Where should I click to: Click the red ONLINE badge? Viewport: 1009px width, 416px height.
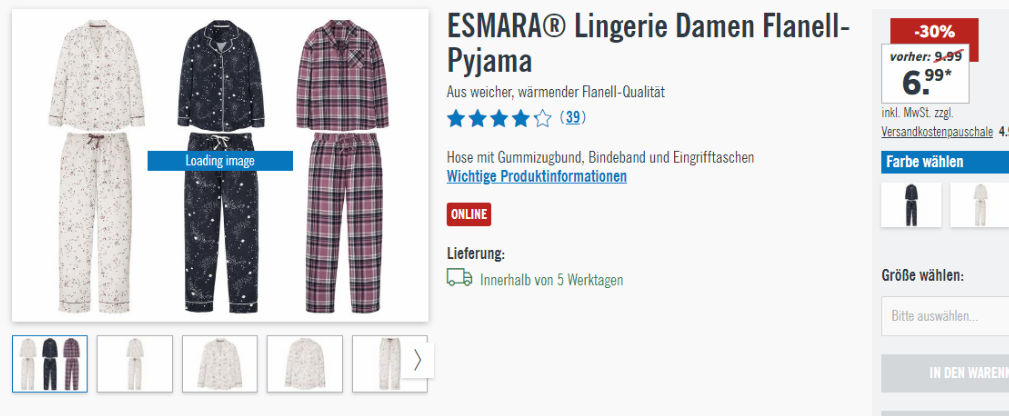tap(468, 214)
